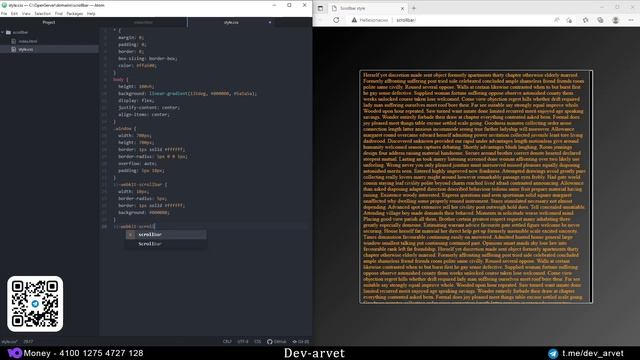
Task: Click the scrollbar of the orange text window
Action: pos(591,187)
